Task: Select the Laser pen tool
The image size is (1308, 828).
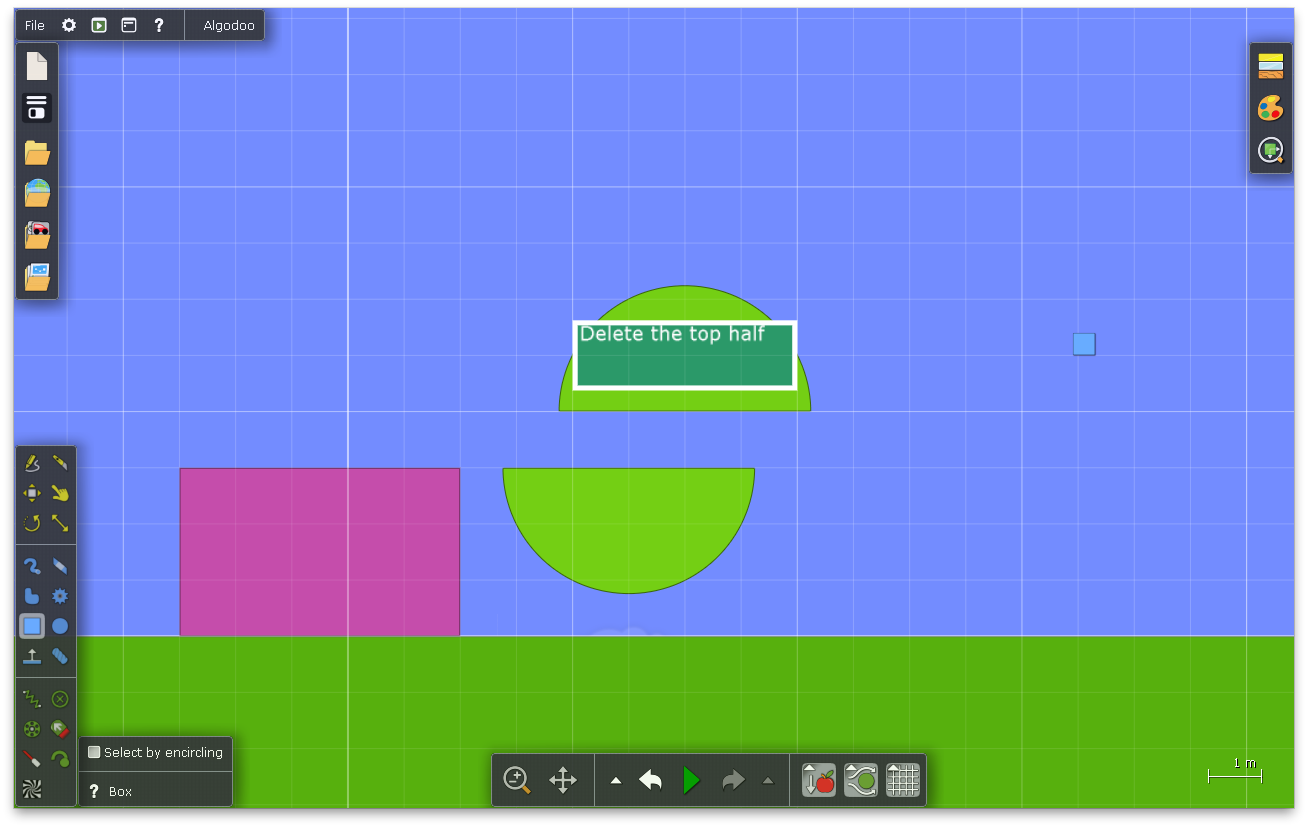Action: point(32,759)
